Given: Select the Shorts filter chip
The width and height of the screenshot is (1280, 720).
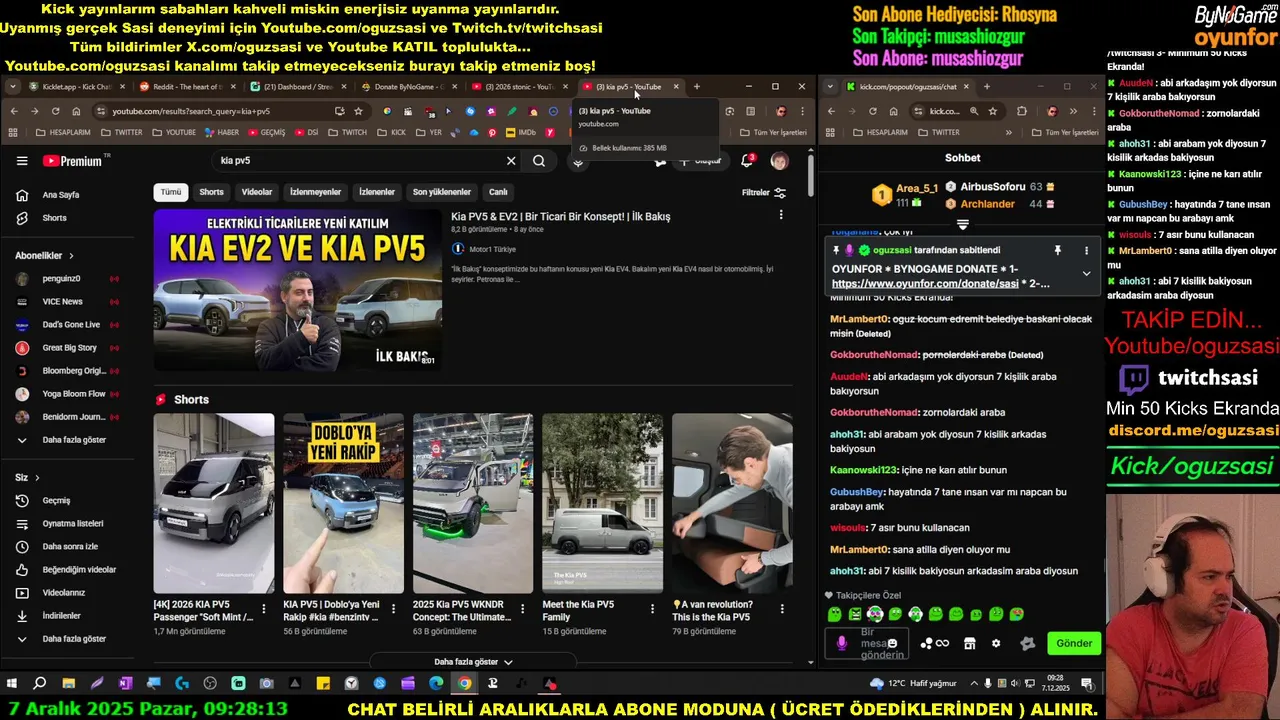Looking at the screenshot, I should coord(211,192).
